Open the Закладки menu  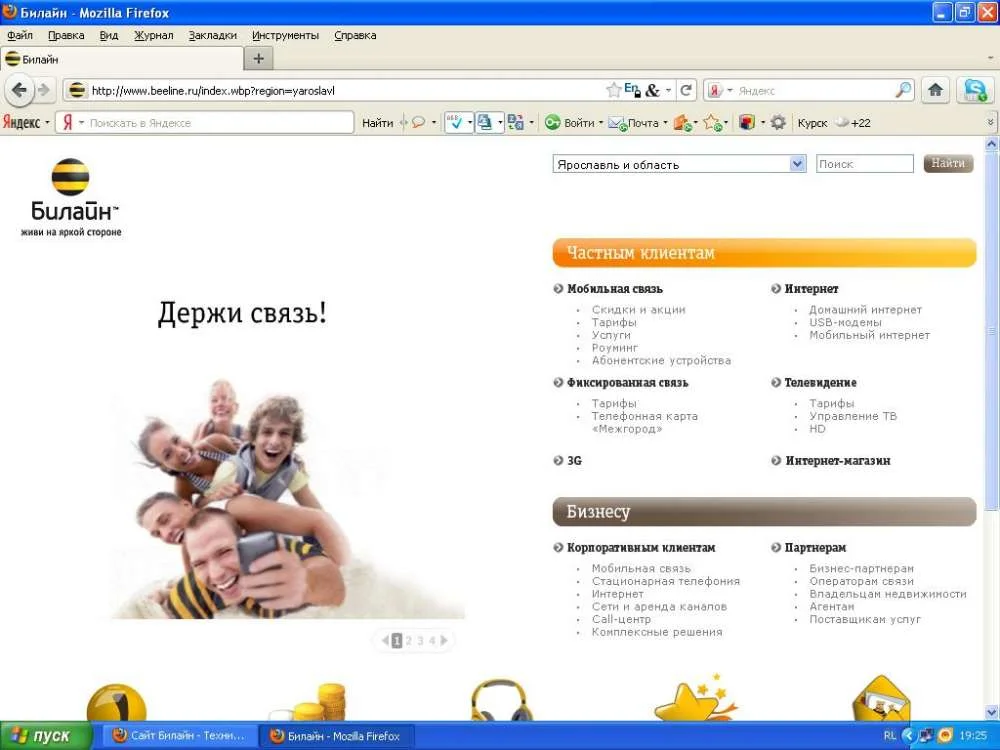[213, 36]
